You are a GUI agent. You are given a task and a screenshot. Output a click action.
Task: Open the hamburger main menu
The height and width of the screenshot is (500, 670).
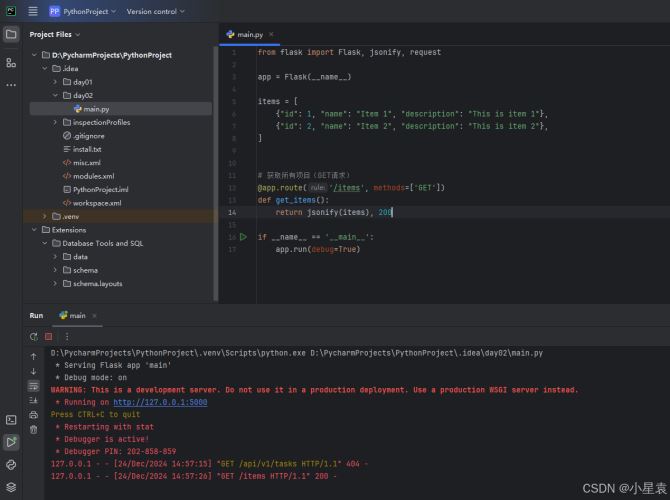[32, 11]
